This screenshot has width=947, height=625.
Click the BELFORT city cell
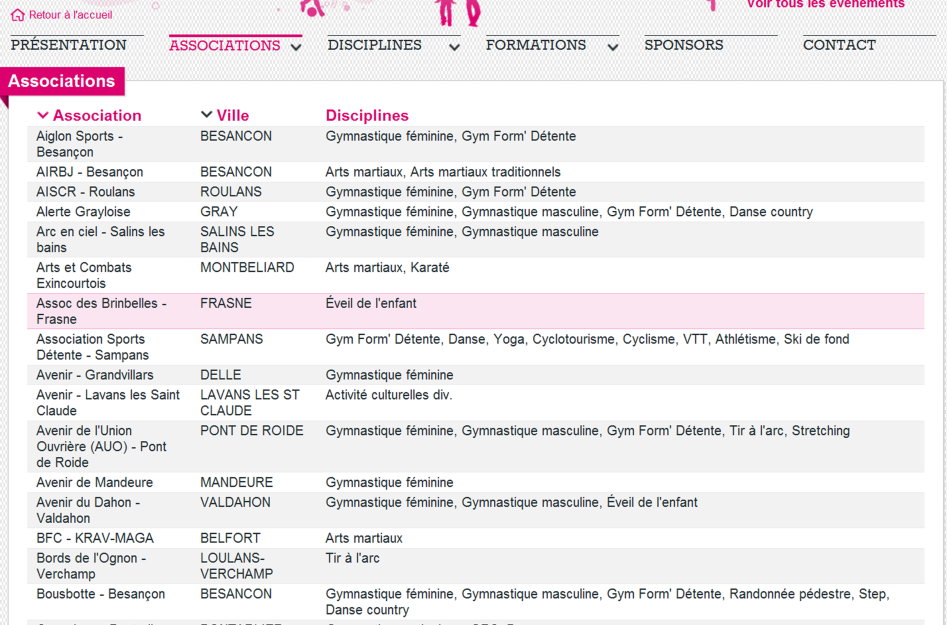coord(230,538)
